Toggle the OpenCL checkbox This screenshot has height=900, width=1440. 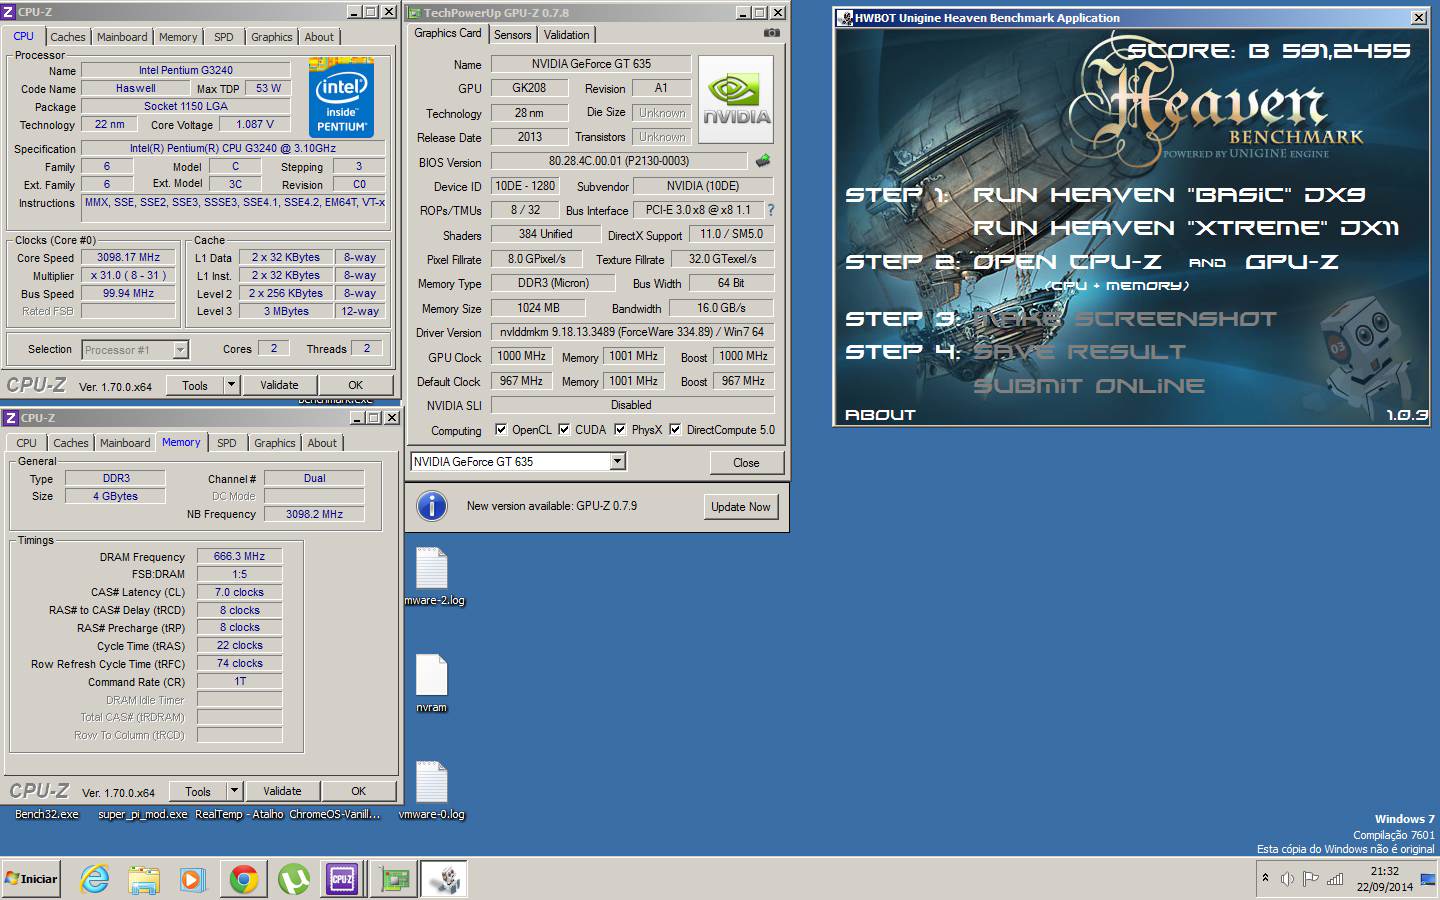pos(501,430)
